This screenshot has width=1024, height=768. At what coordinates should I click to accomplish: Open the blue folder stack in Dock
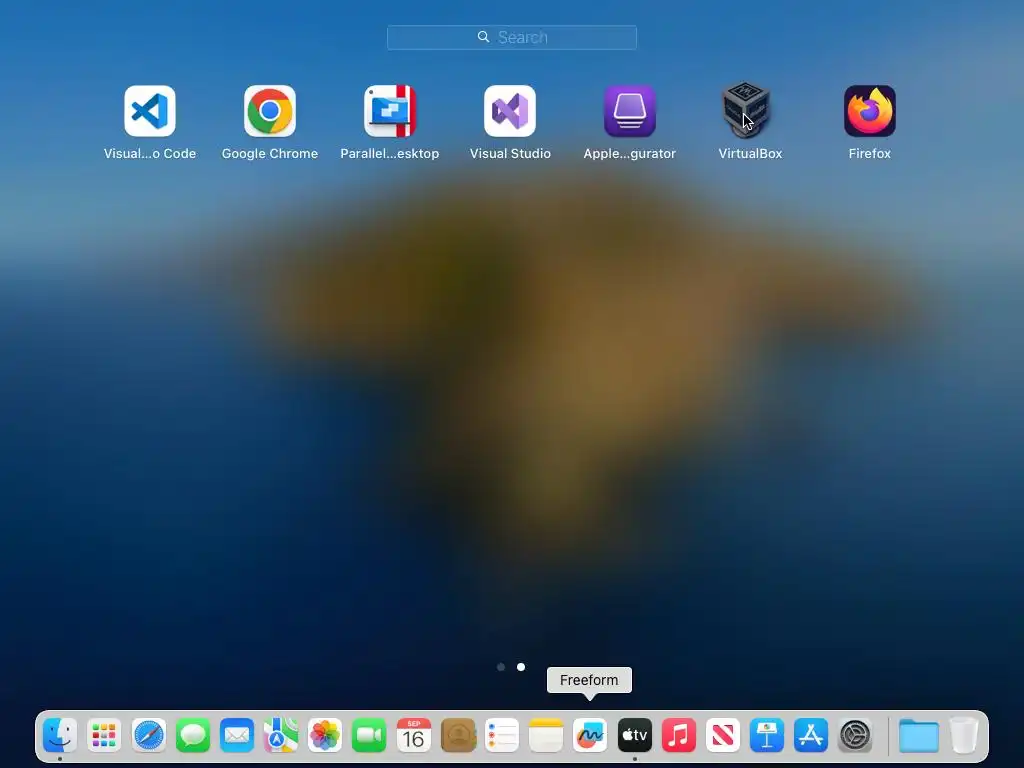[x=919, y=735]
